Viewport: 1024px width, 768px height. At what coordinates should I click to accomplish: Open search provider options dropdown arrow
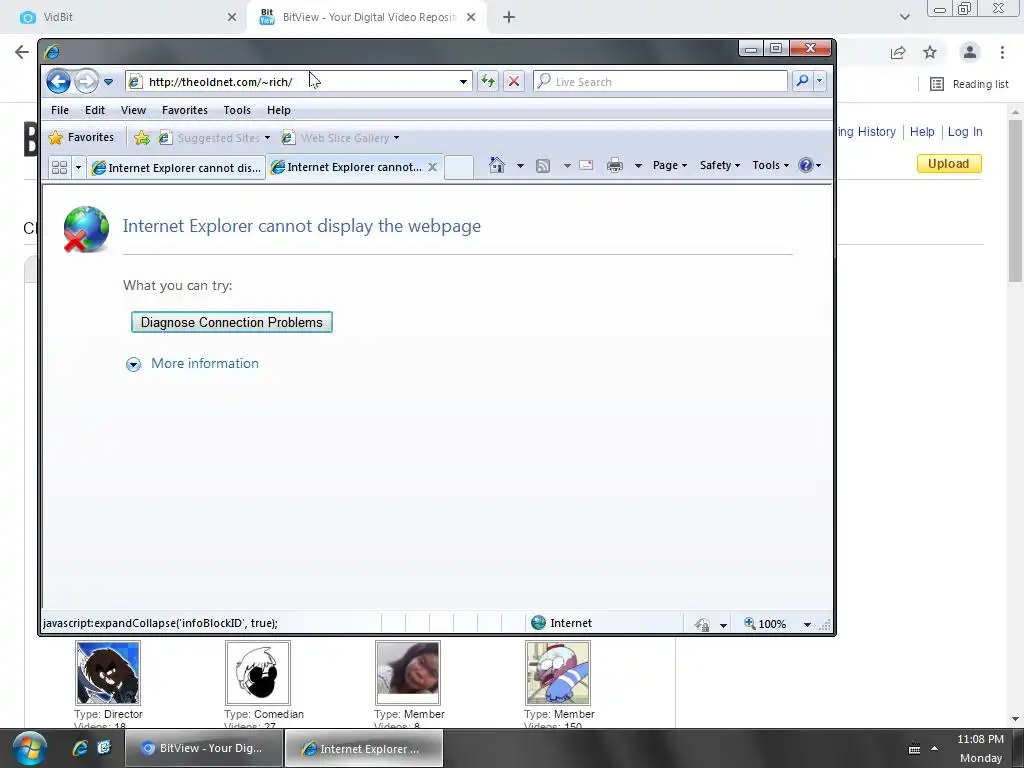(820, 81)
